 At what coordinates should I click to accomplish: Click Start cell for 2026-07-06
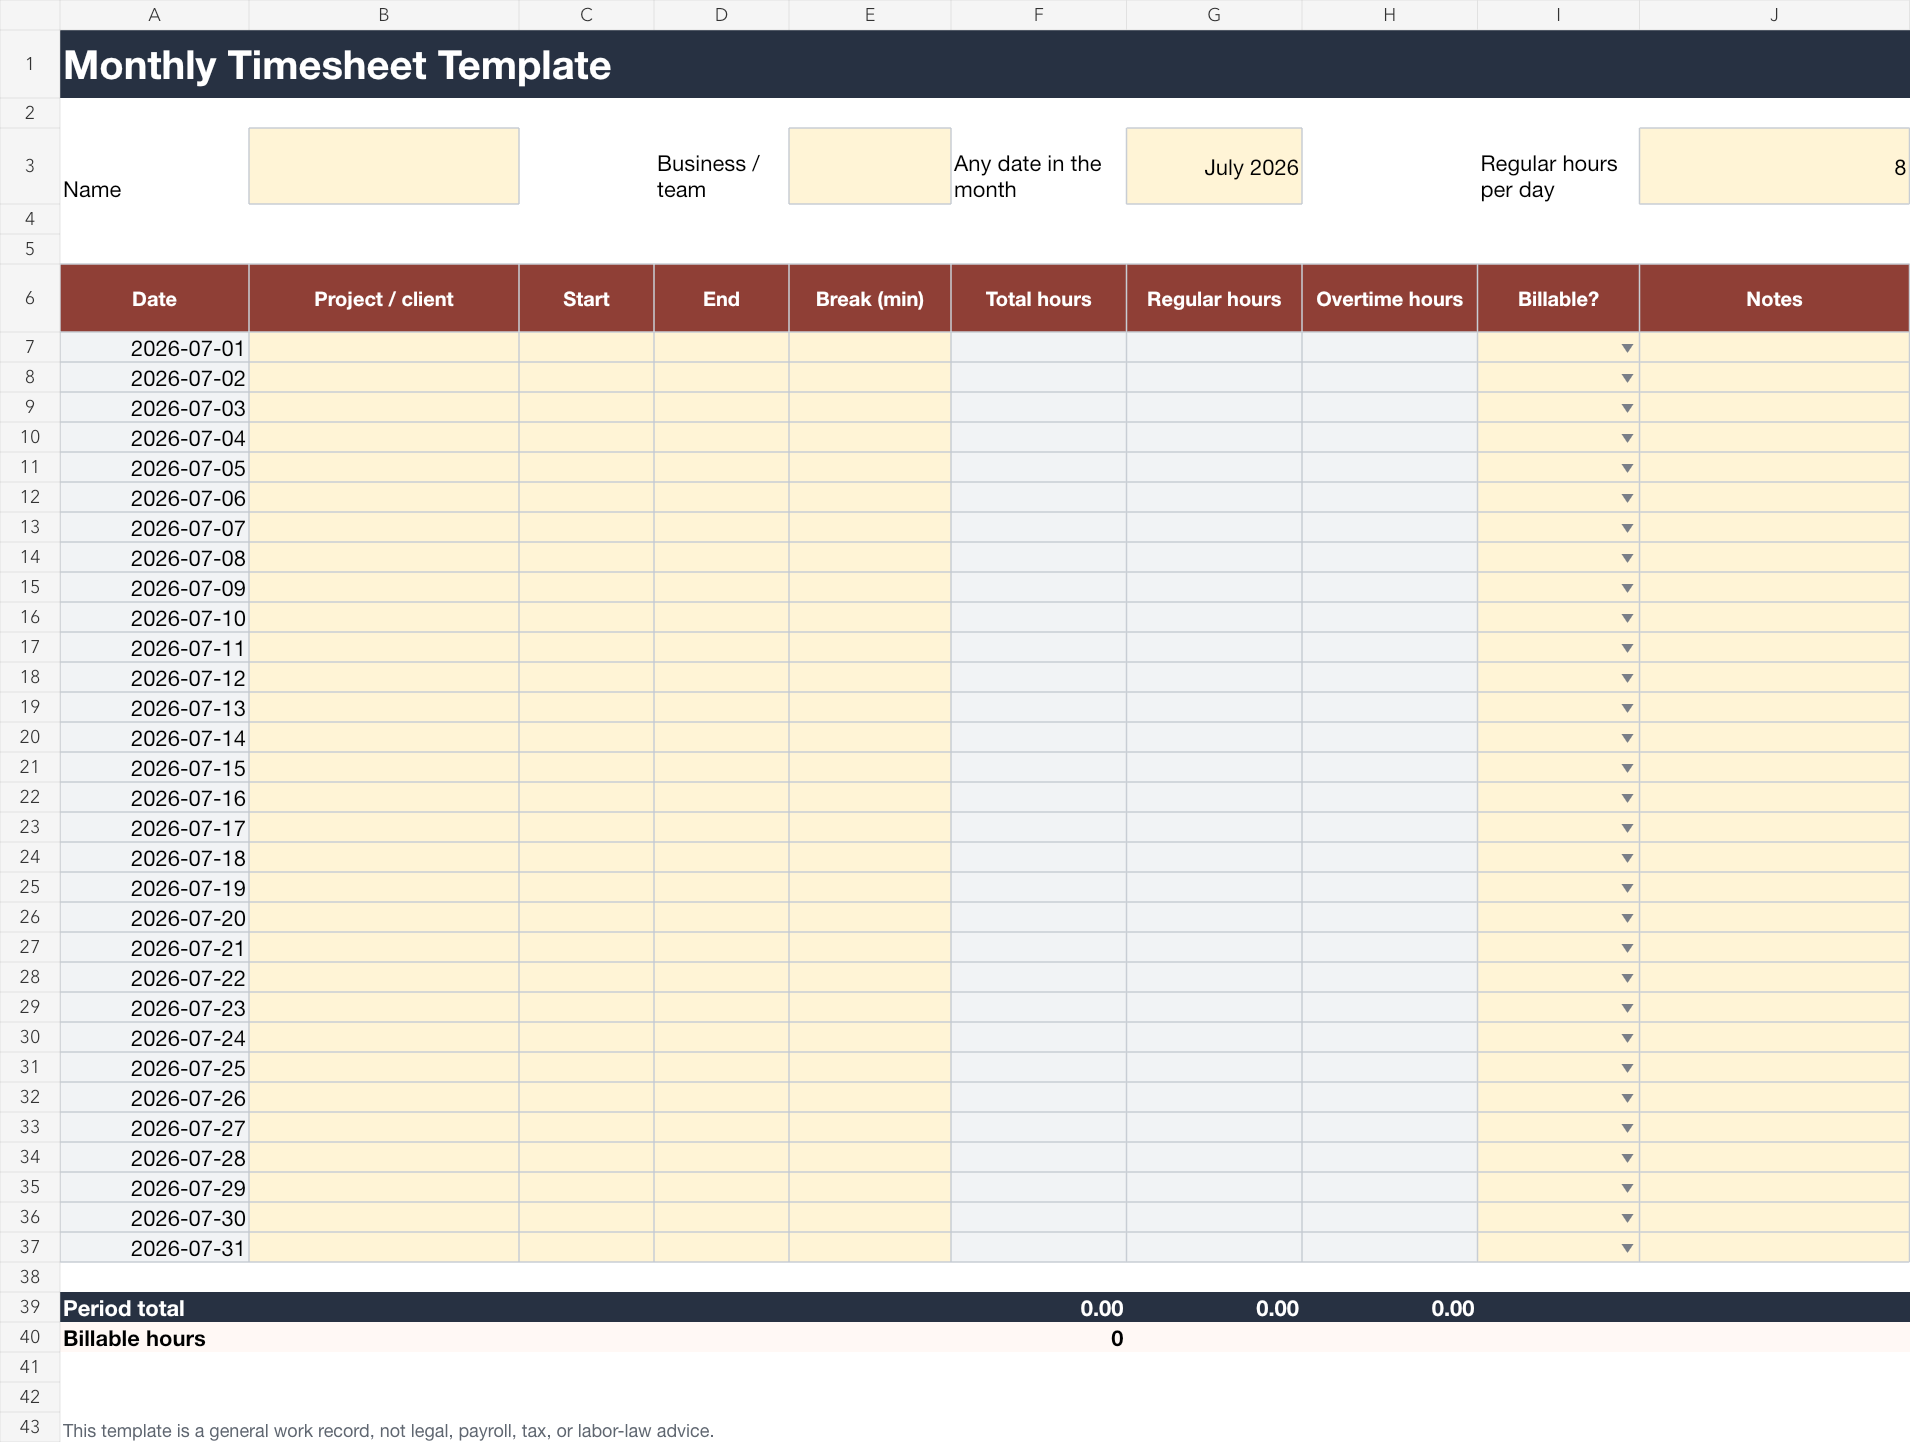pos(586,498)
